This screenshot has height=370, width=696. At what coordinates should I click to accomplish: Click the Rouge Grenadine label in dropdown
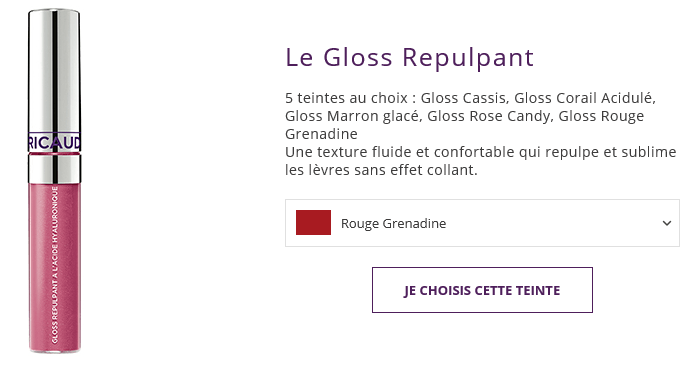click(393, 223)
